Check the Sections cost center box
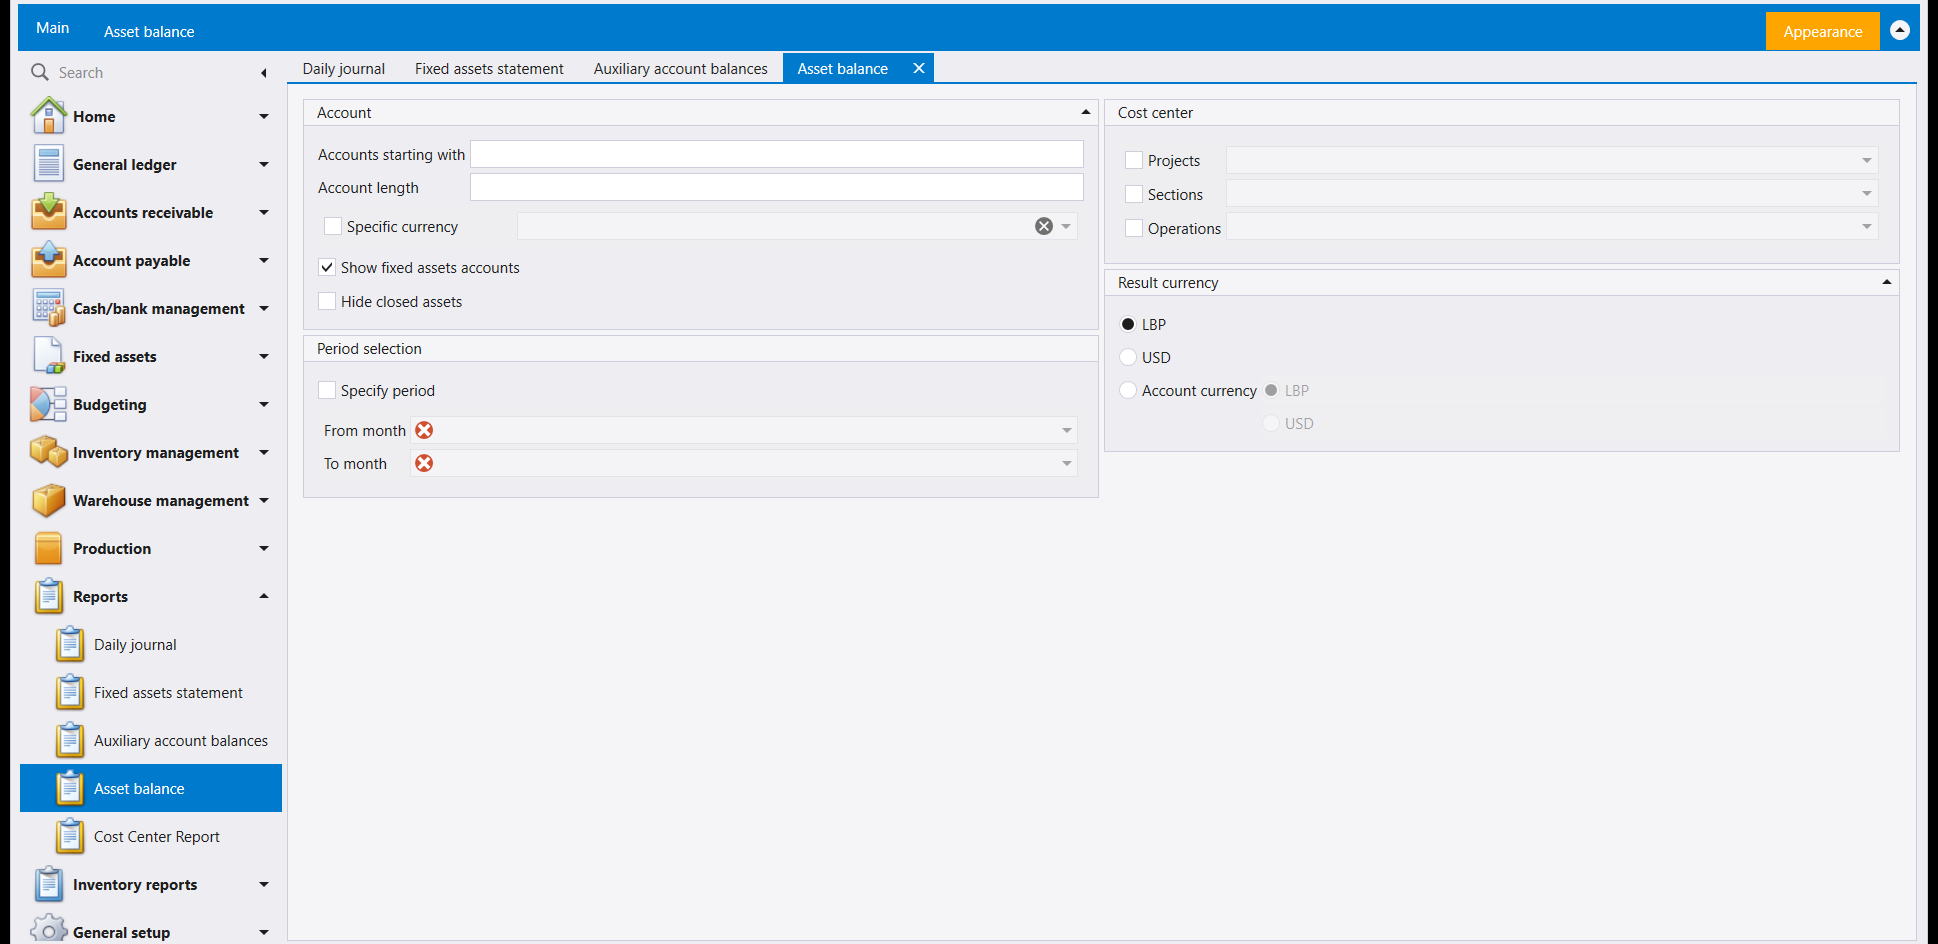 coord(1134,194)
